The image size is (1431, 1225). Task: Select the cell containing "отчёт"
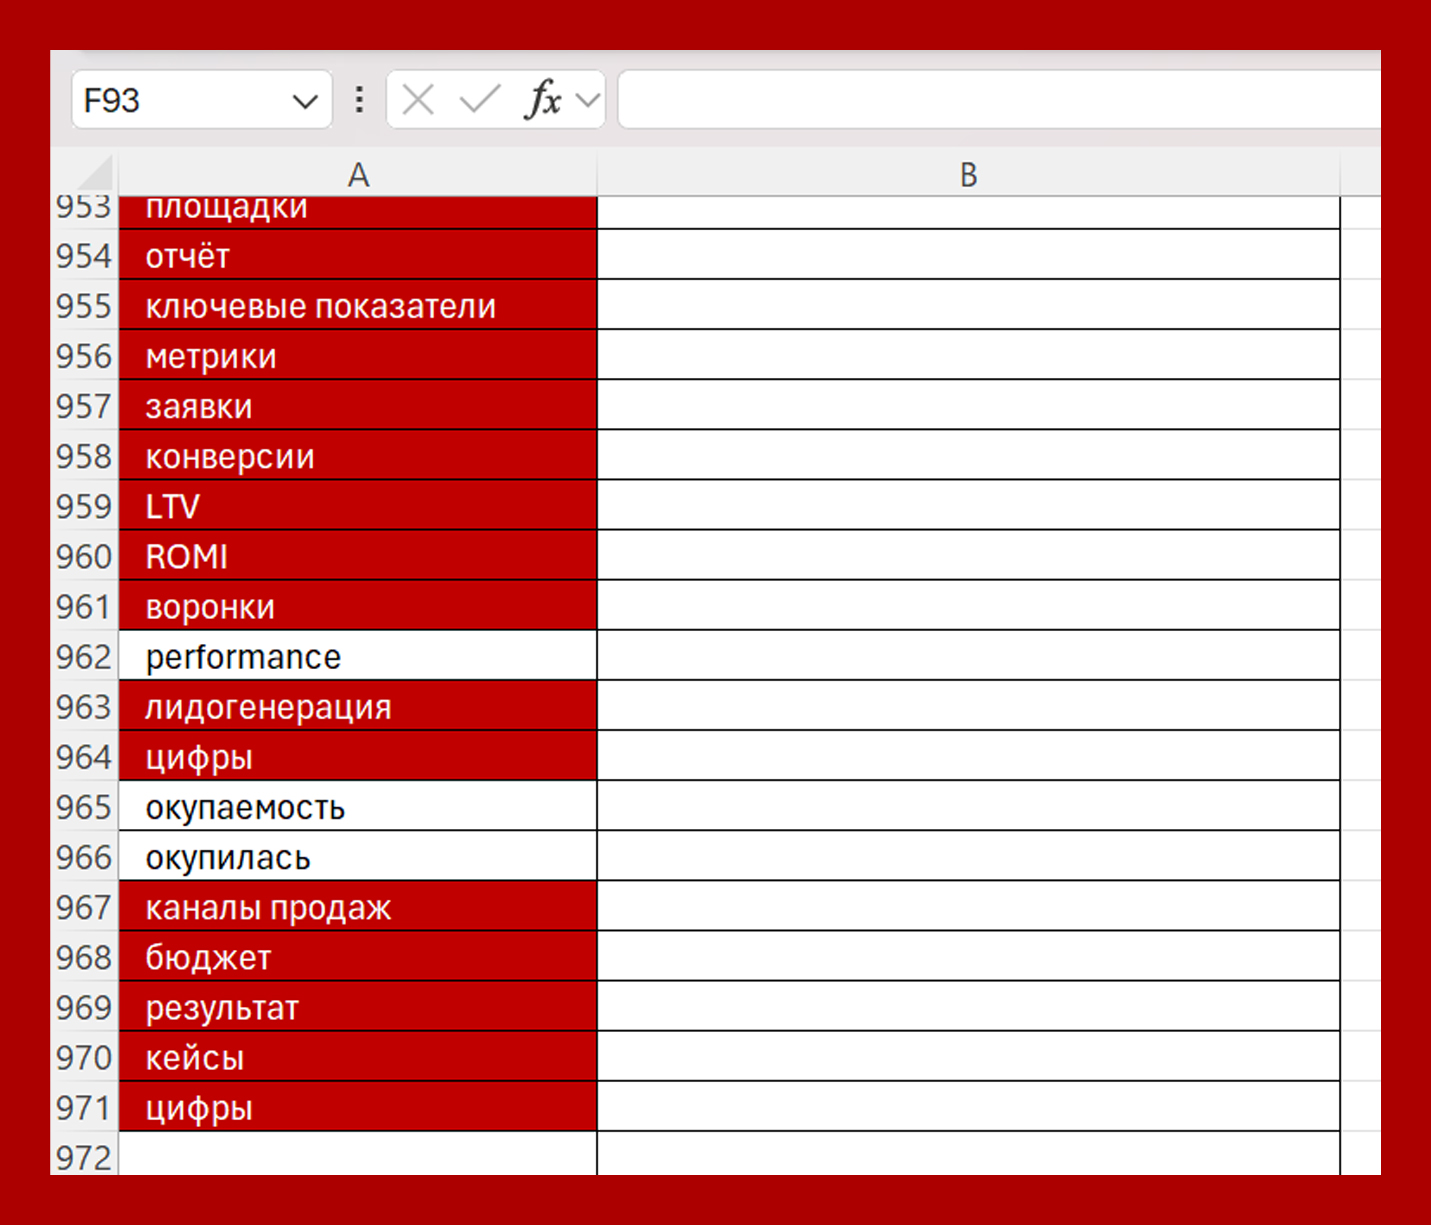[358, 255]
